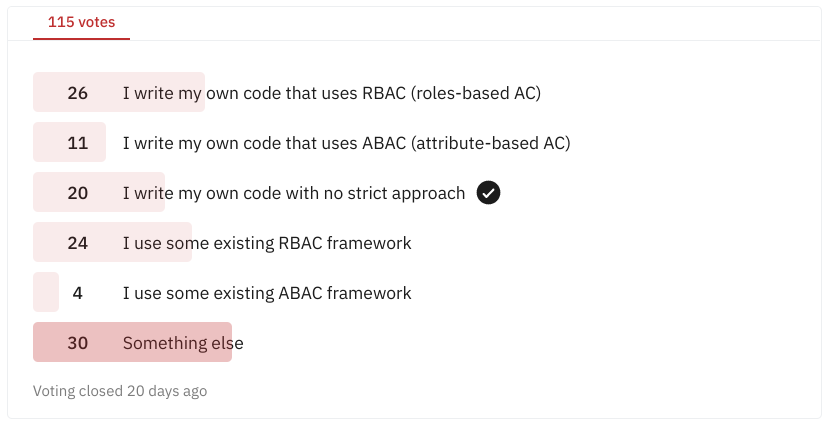Image resolution: width=829 pixels, height=425 pixels.
Task: Pick 'I write my own code with no strict approach'
Action: (x=294, y=193)
